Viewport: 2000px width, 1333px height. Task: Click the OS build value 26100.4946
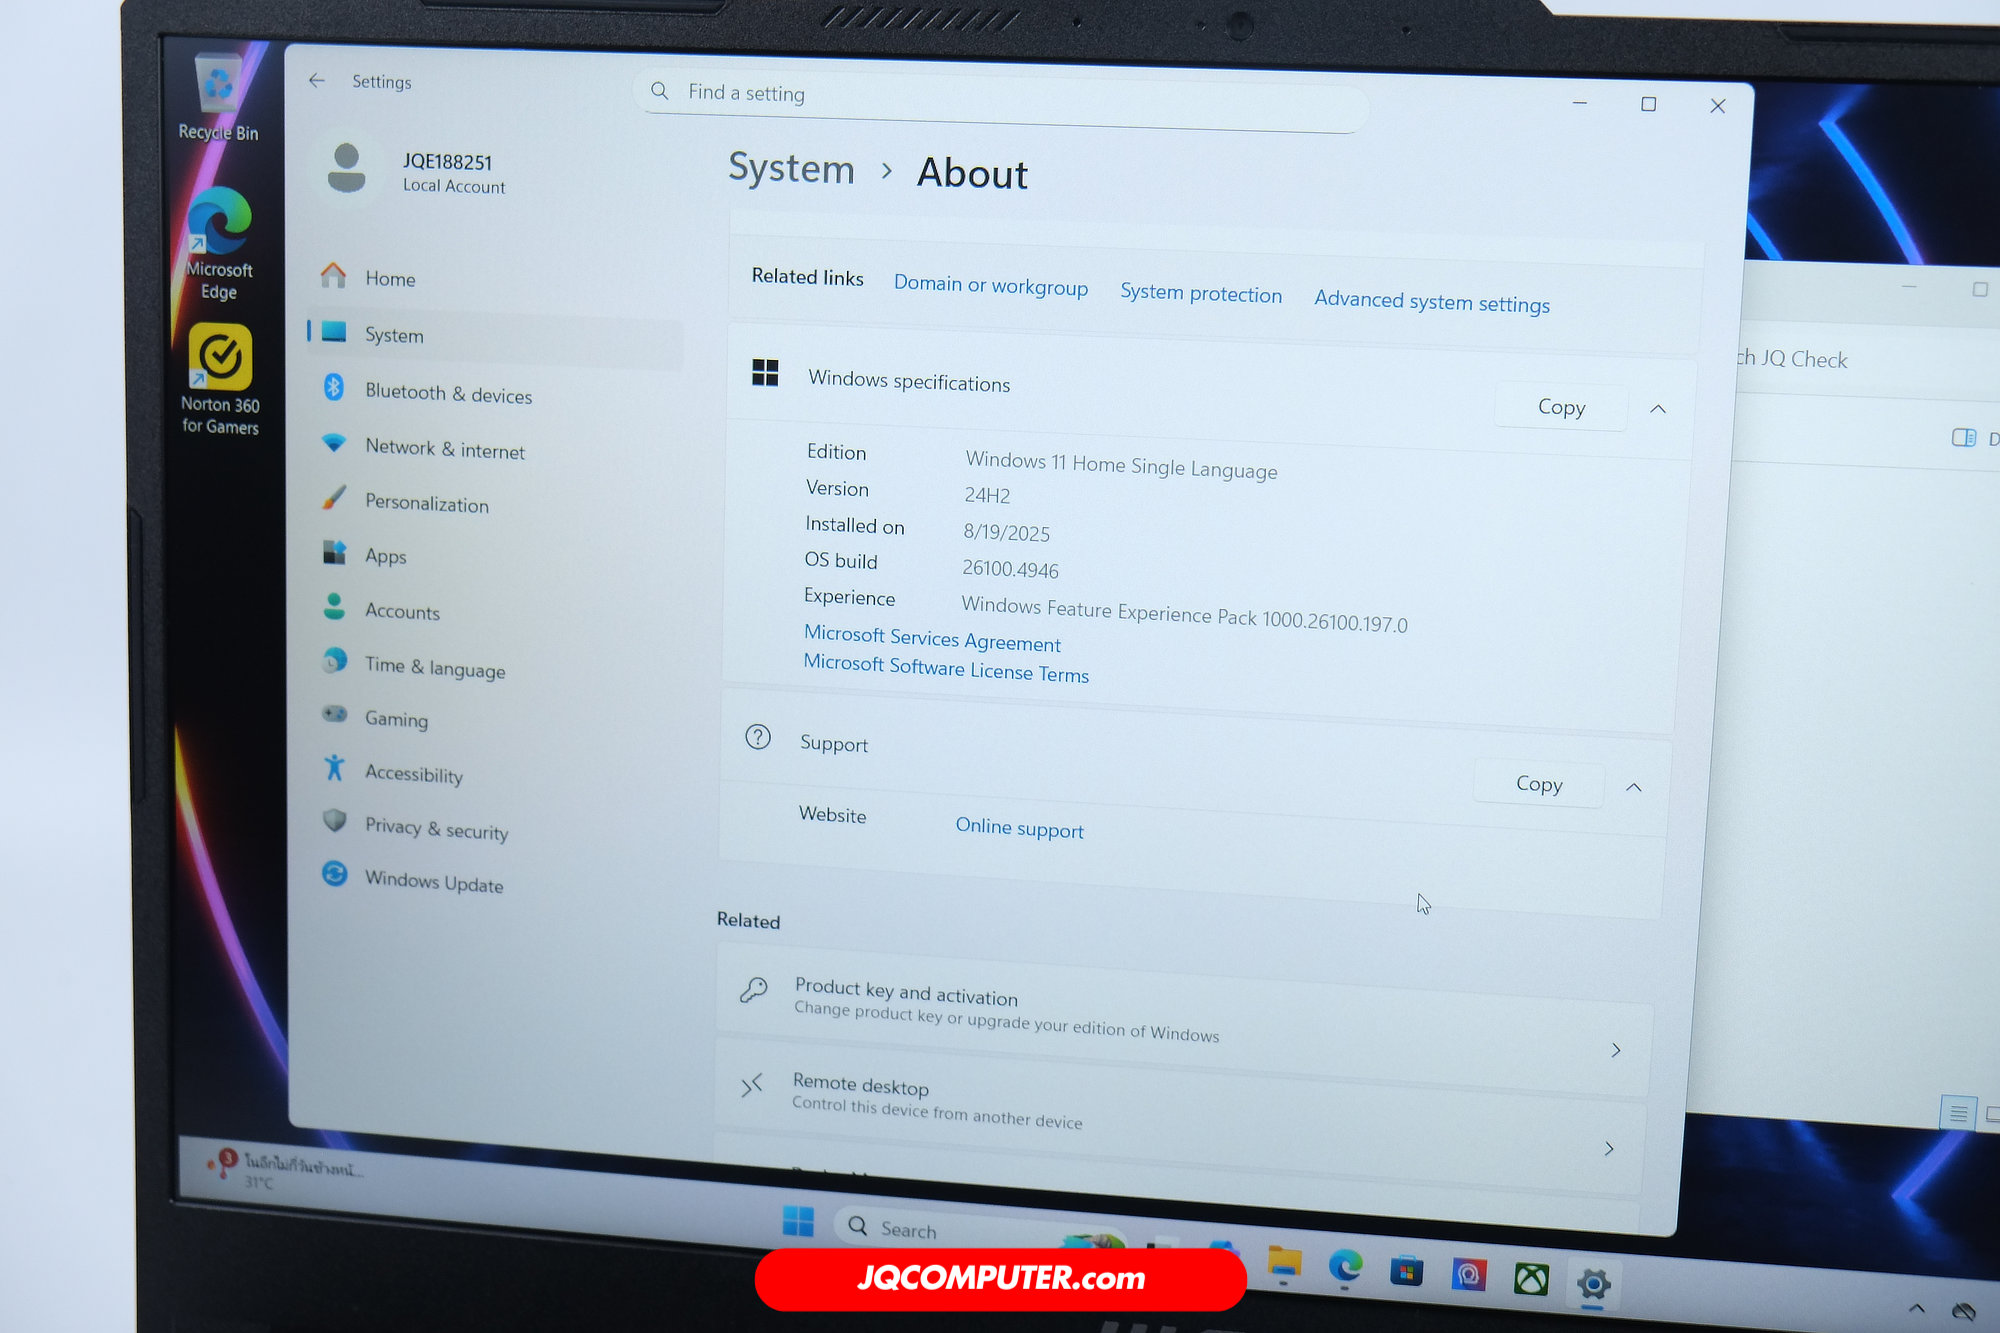1010,569
